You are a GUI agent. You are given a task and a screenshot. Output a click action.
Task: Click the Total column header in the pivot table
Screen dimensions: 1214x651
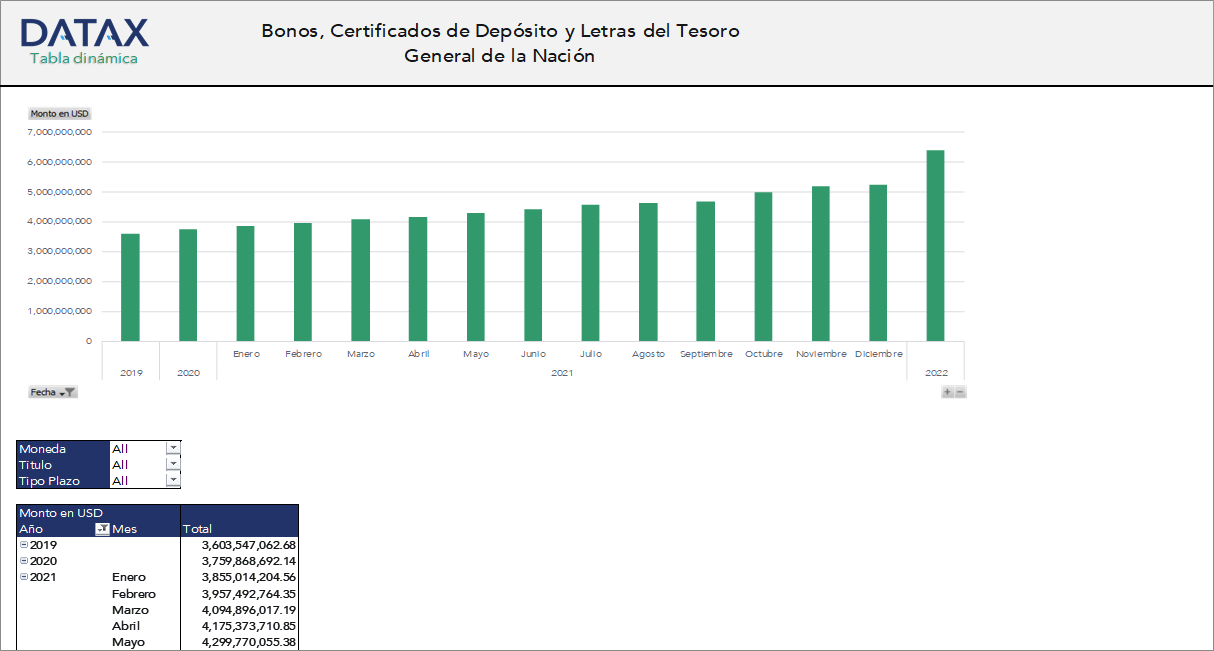pyautogui.click(x=196, y=528)
